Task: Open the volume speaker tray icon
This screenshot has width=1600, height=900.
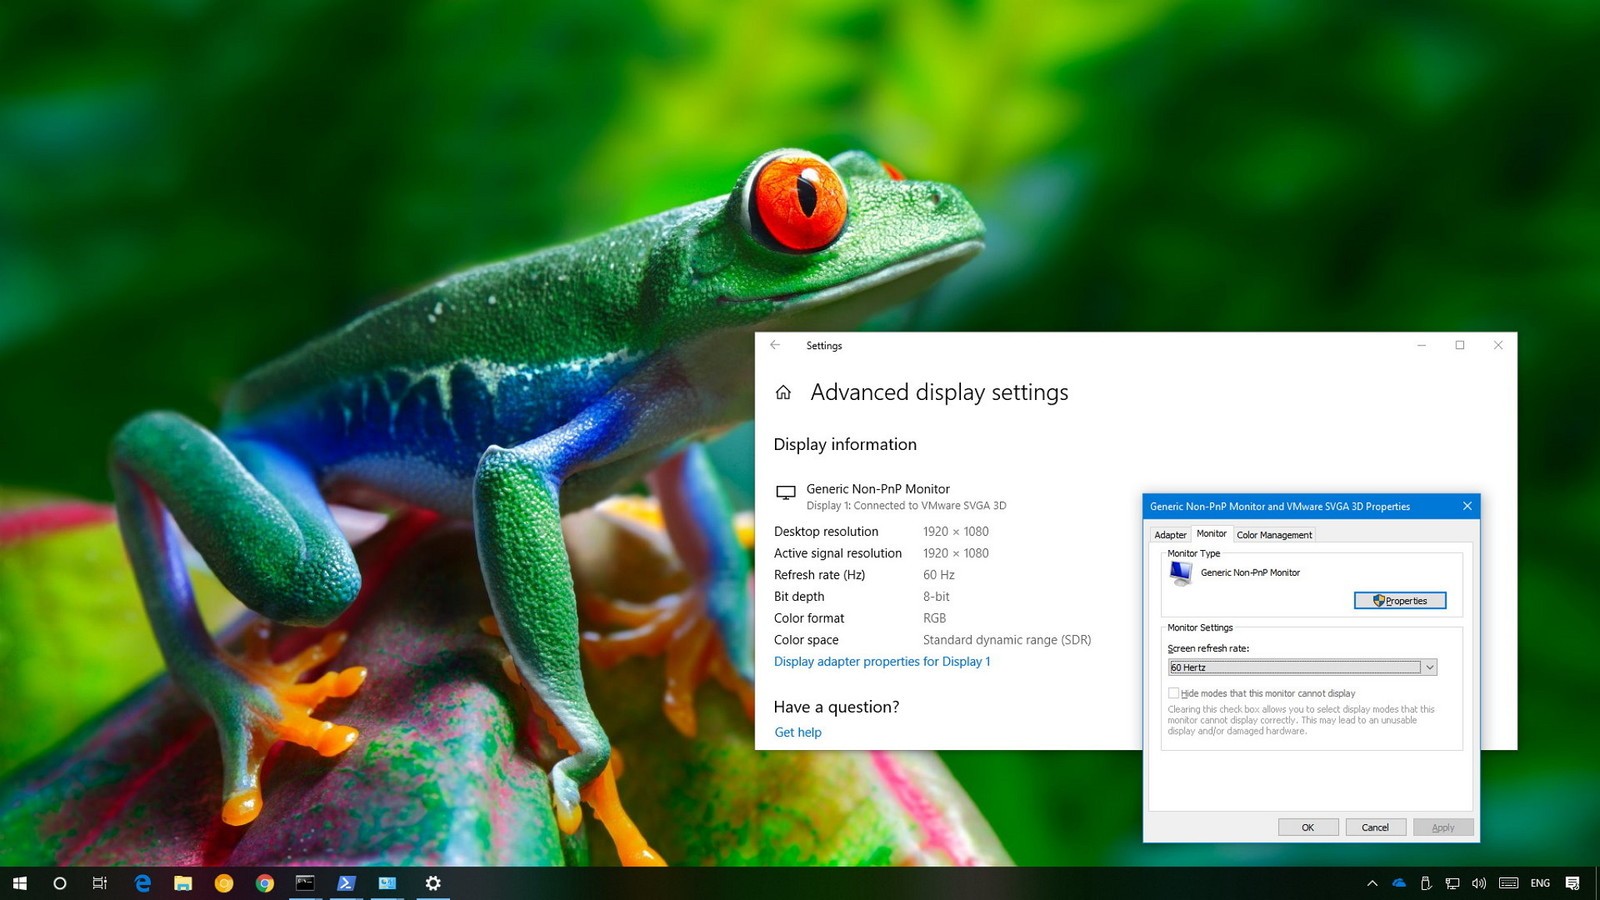Action: 1479,883
